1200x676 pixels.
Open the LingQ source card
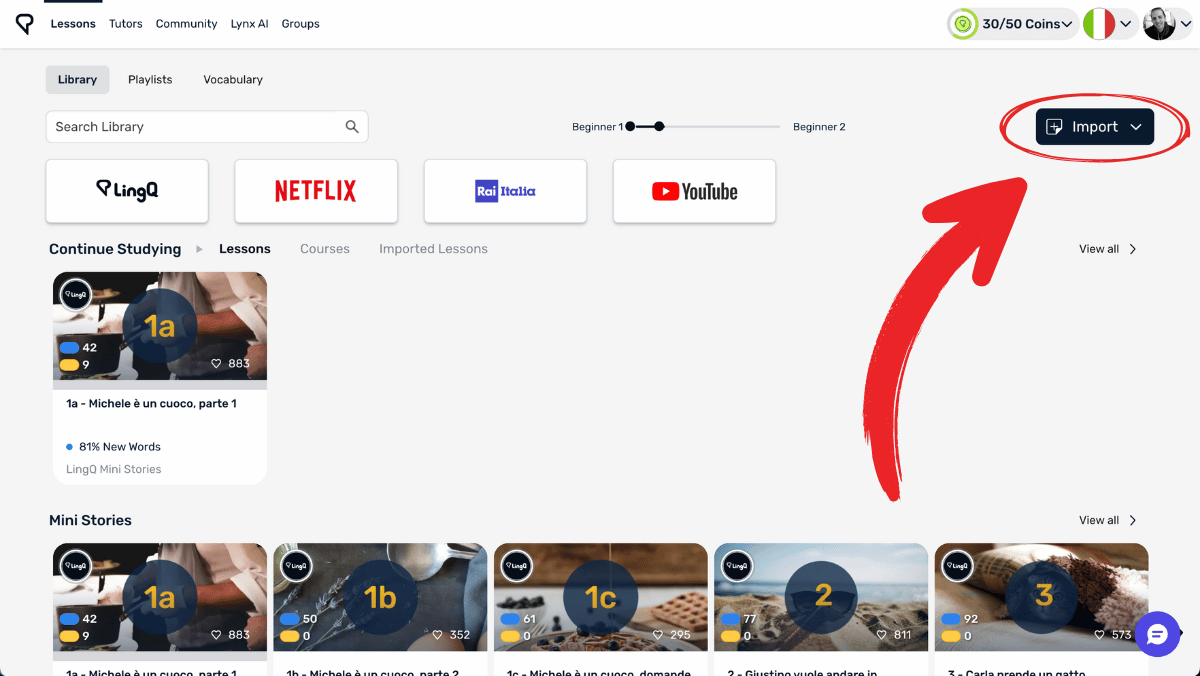pyautogui.click(x=127, y=191)
